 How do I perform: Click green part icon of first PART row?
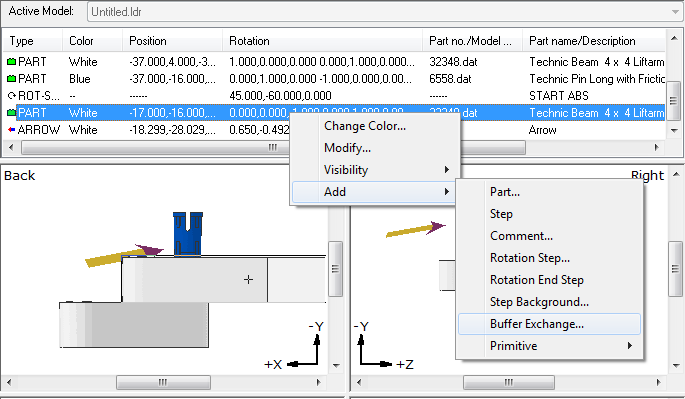coord(12,62)
